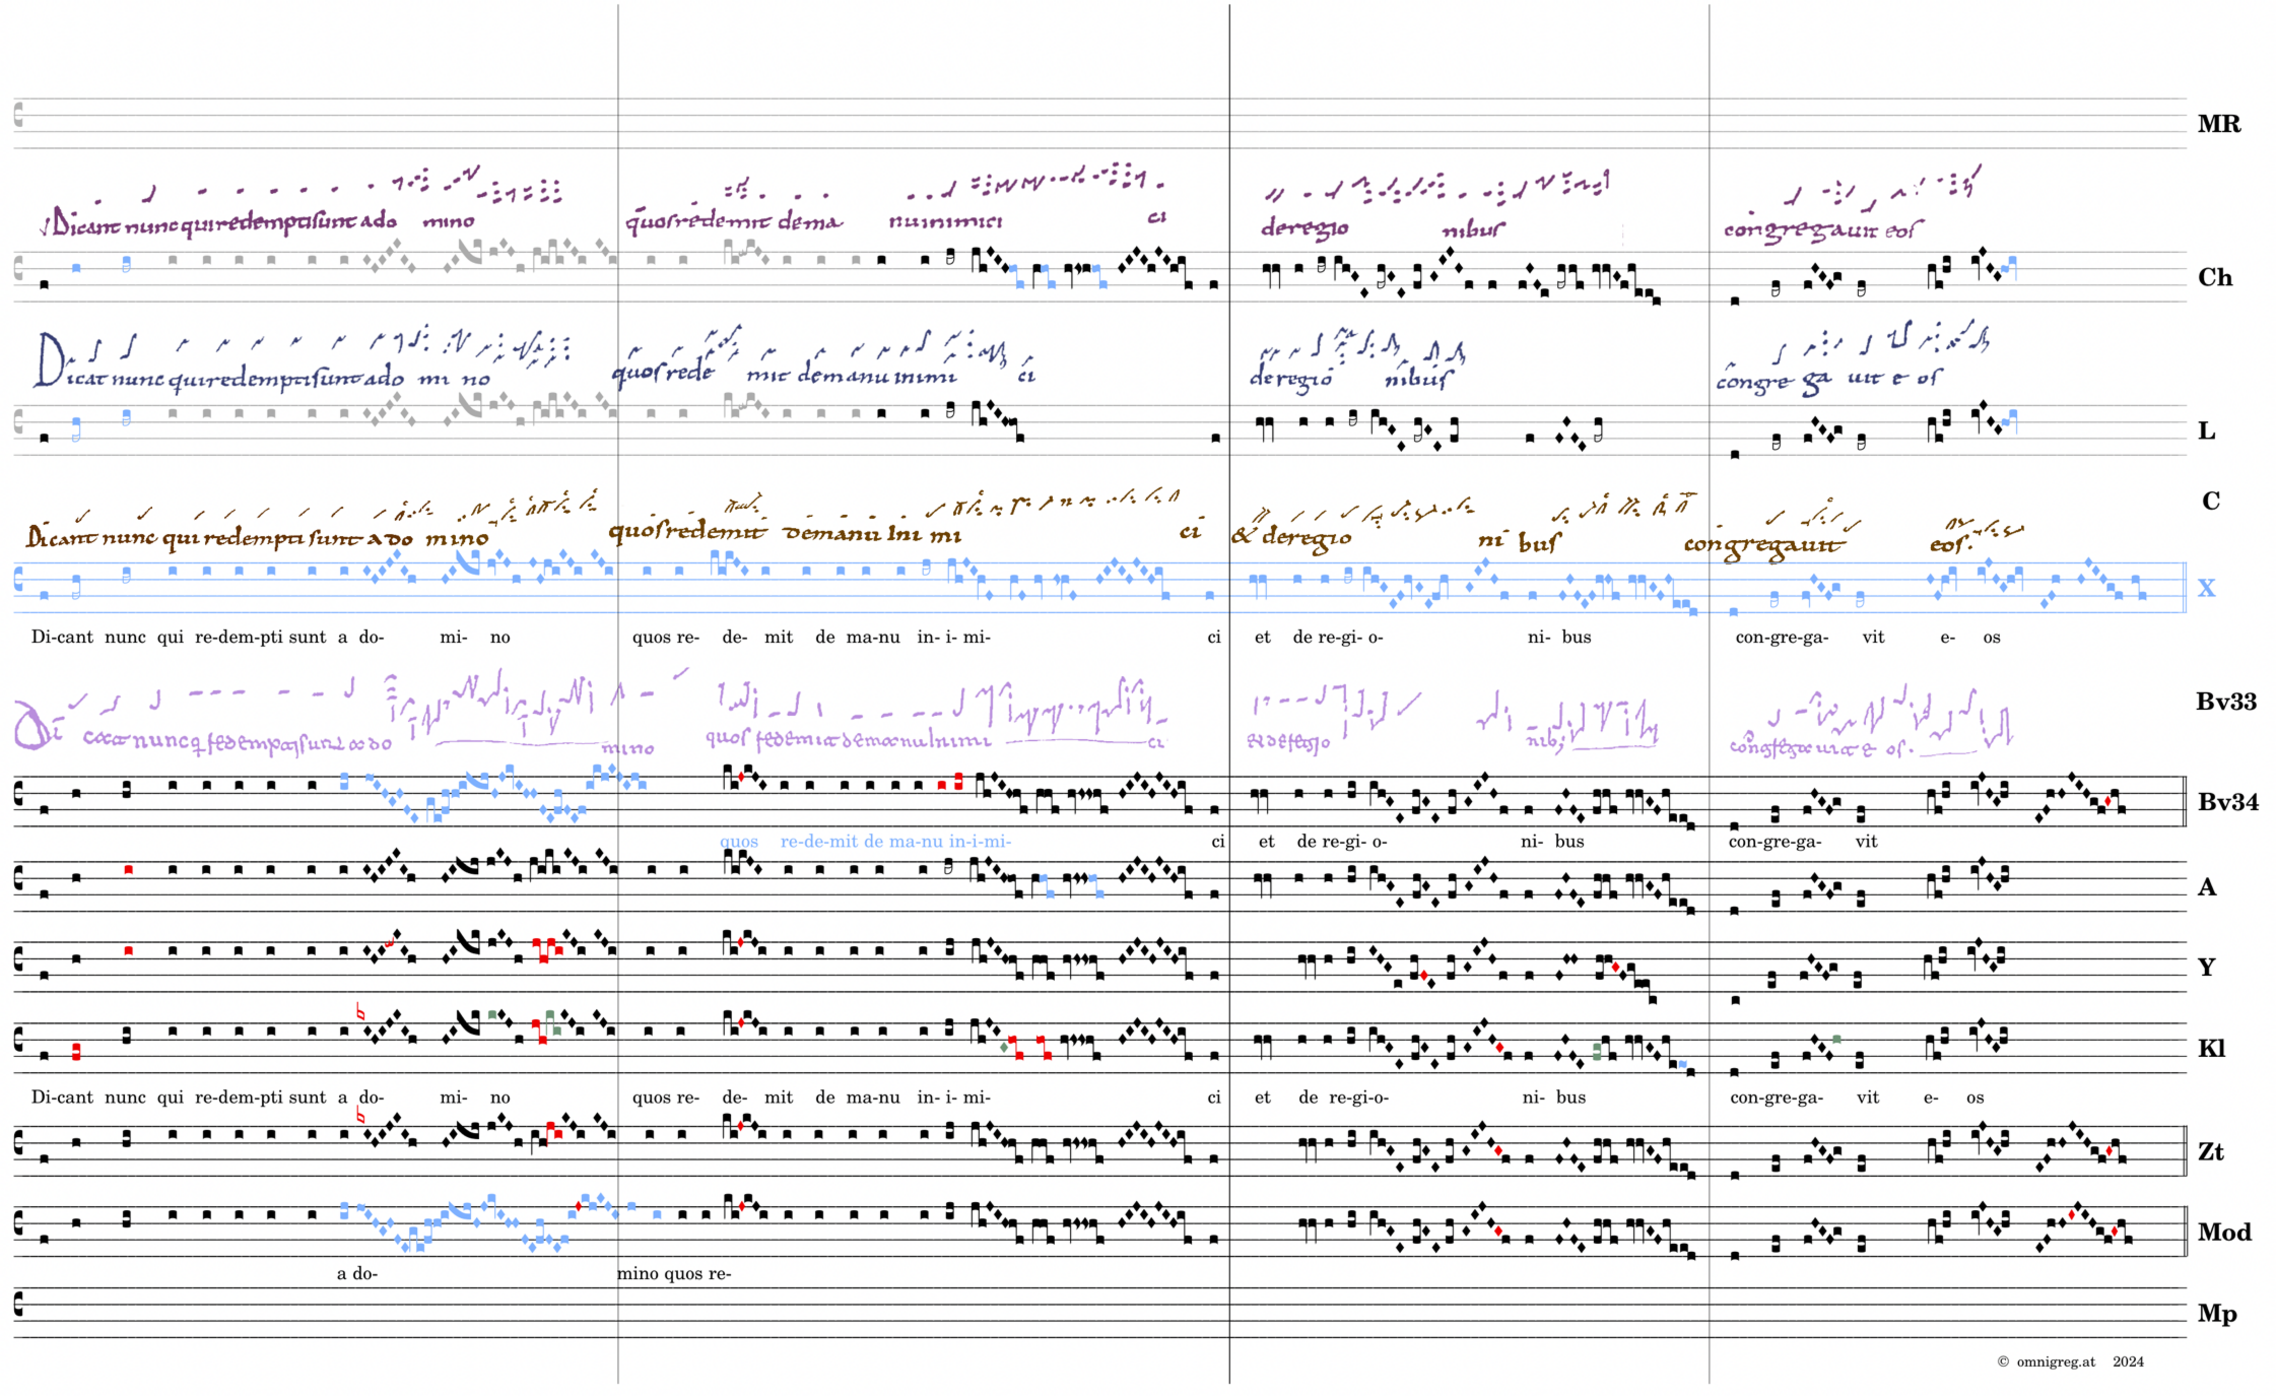The height and width of the screenshot is (1396, 2276).
Task: Click the 'Di-cant' lyric under the X staff
Action: 62,637
